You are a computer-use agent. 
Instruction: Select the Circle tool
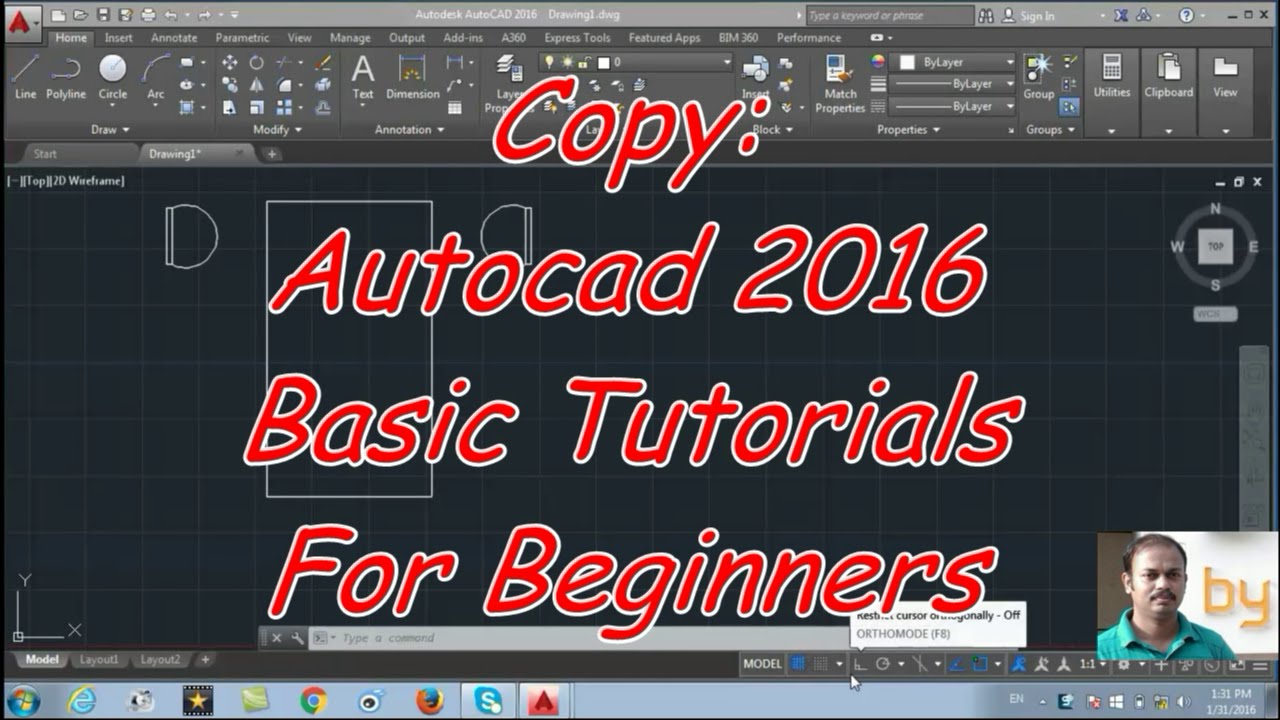[112, 77]
